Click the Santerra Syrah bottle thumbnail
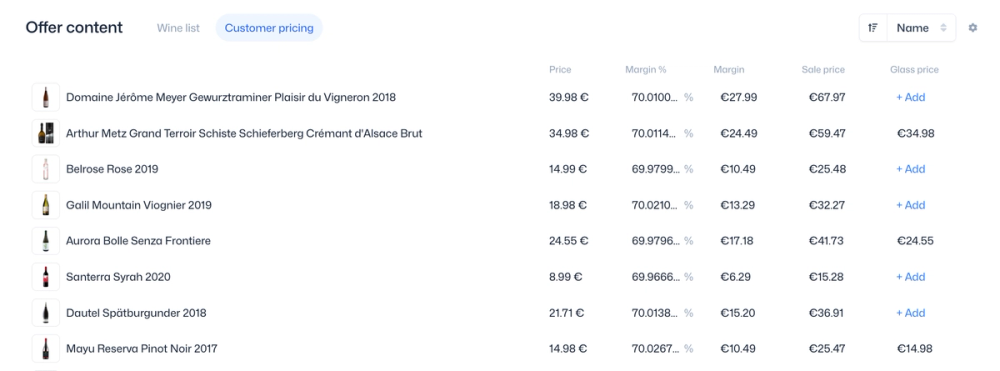The image size is (1000, 371). [x=46, y=277]
